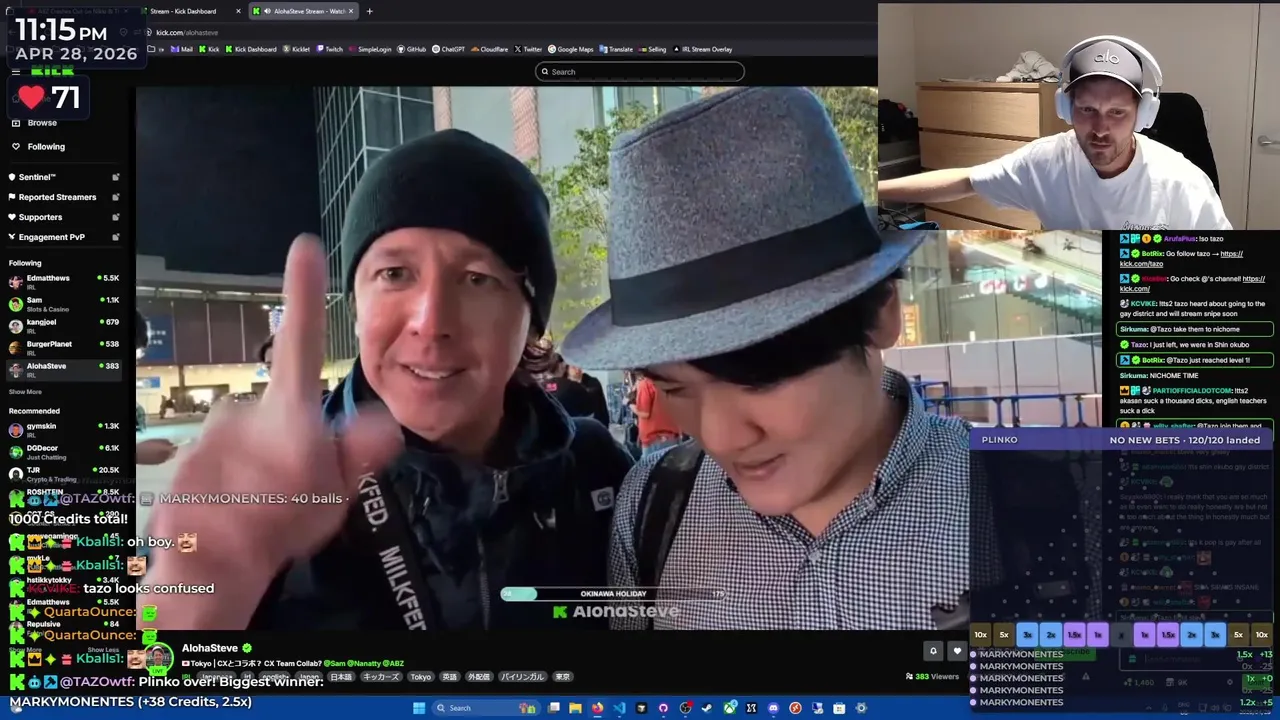Image resolution: width=1280 pixels, height=720 pixels.
Task: Click the Browse label in sidebar
Action: [x=42, y=122]
